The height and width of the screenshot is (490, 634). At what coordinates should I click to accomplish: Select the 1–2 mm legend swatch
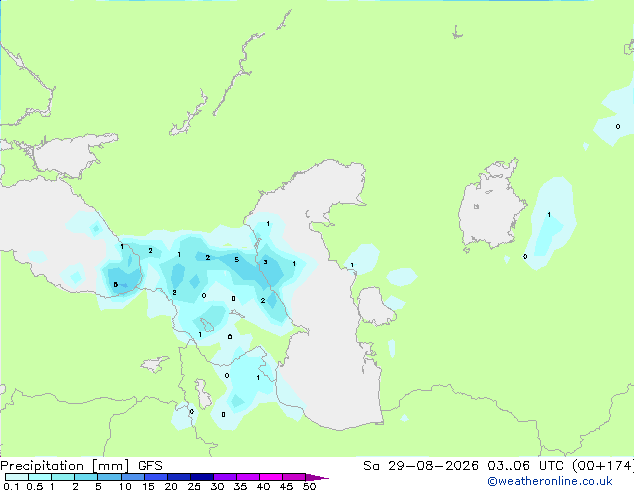coord(63,477)
